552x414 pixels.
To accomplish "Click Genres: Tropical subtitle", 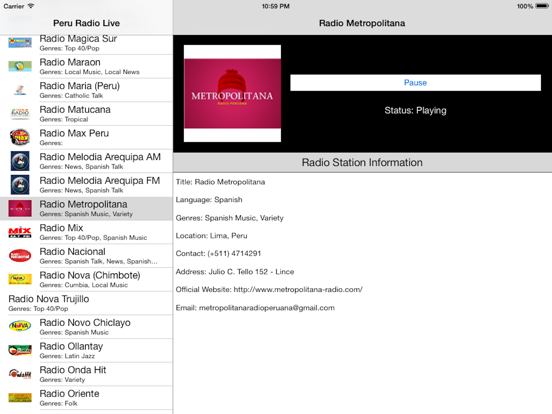I will click(x=64, y=119).
